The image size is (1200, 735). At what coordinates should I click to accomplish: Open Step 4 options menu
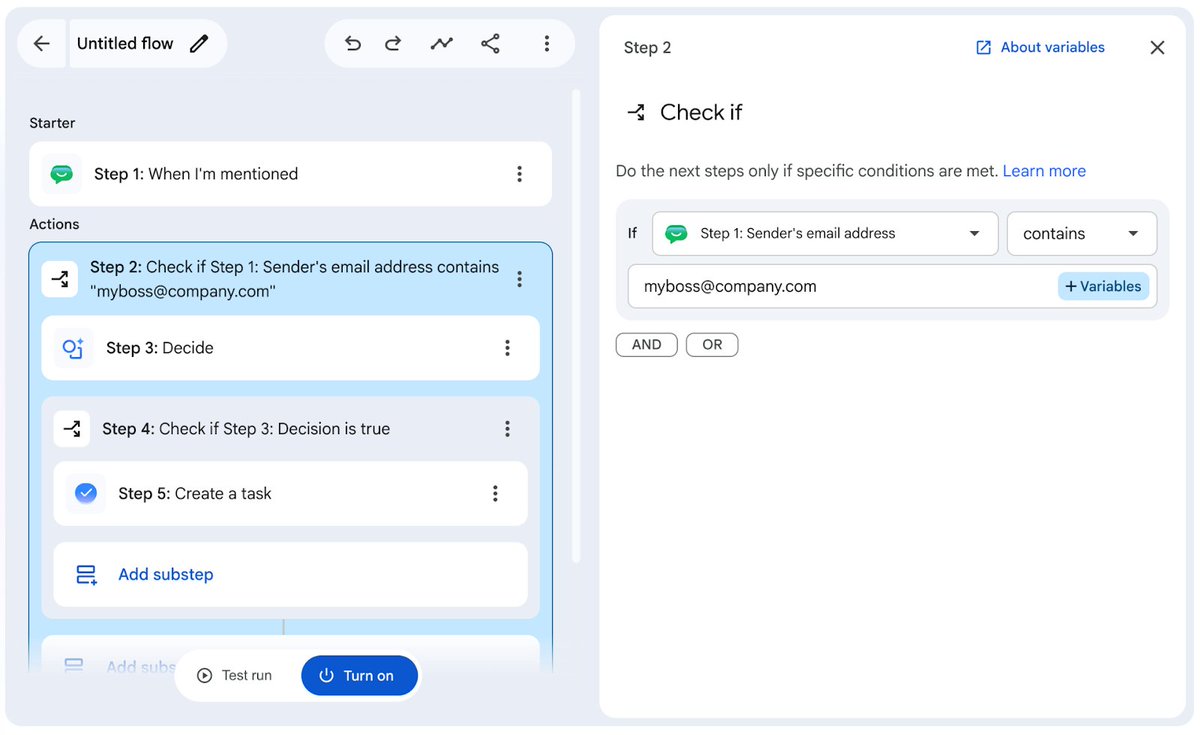pyautogui.click(x=507, y=429)
